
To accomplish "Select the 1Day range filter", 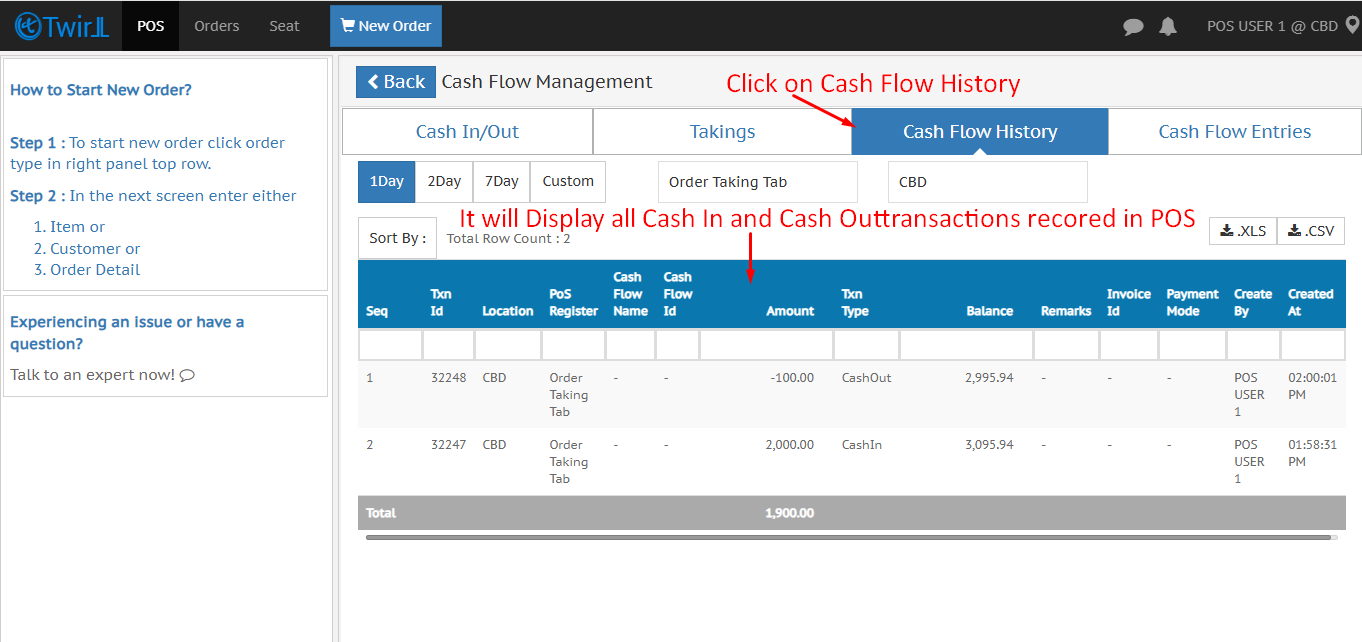I will pos(386,182).
